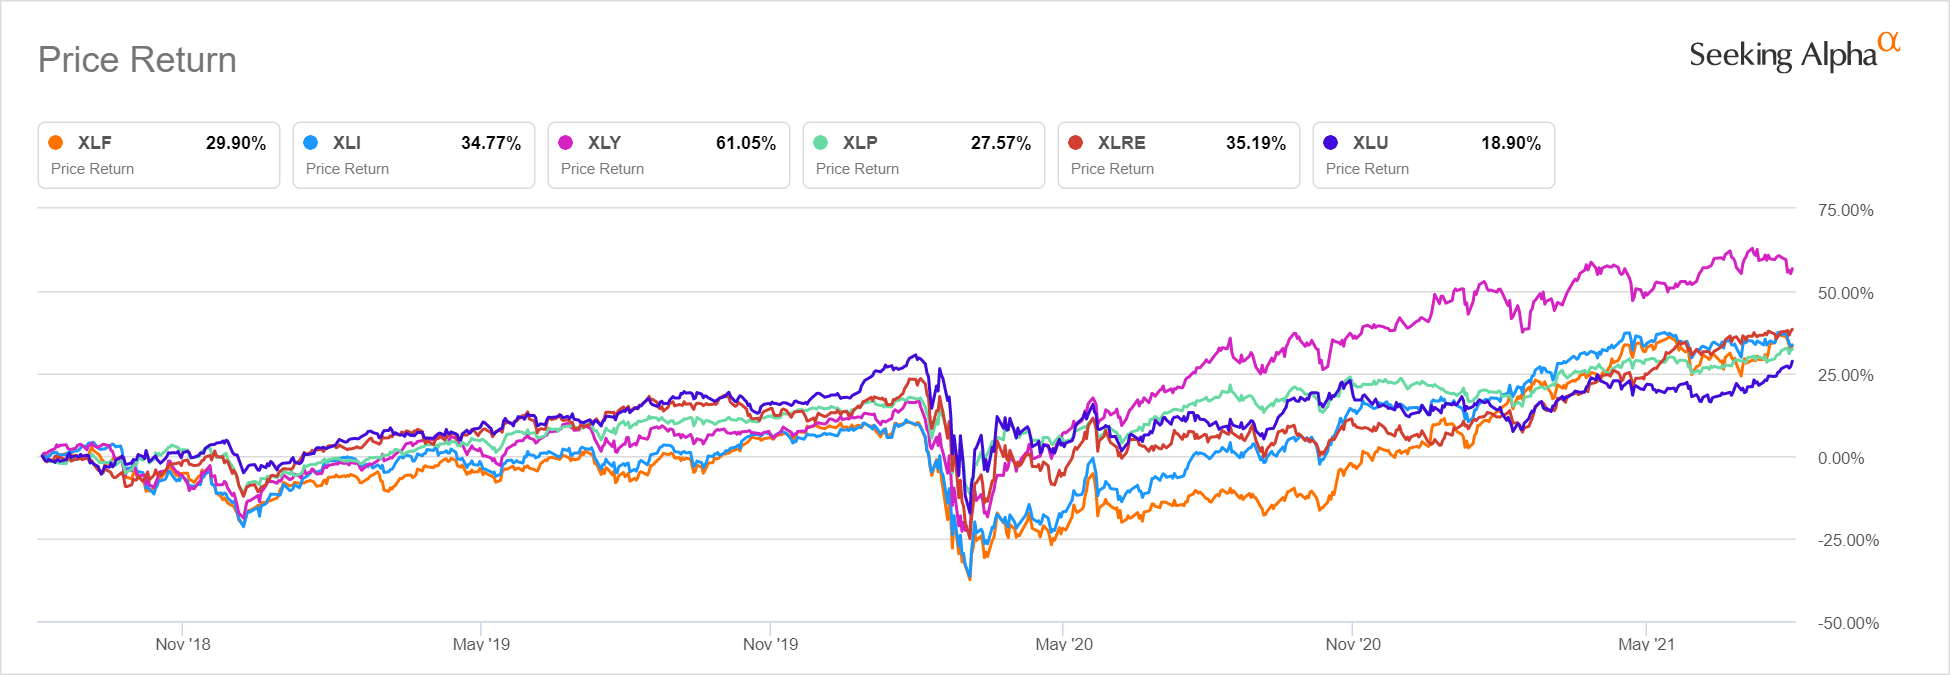Click the purple XLU legend dot
1950x675 pixels.
pyautogui.click(x=1331, y=143)
